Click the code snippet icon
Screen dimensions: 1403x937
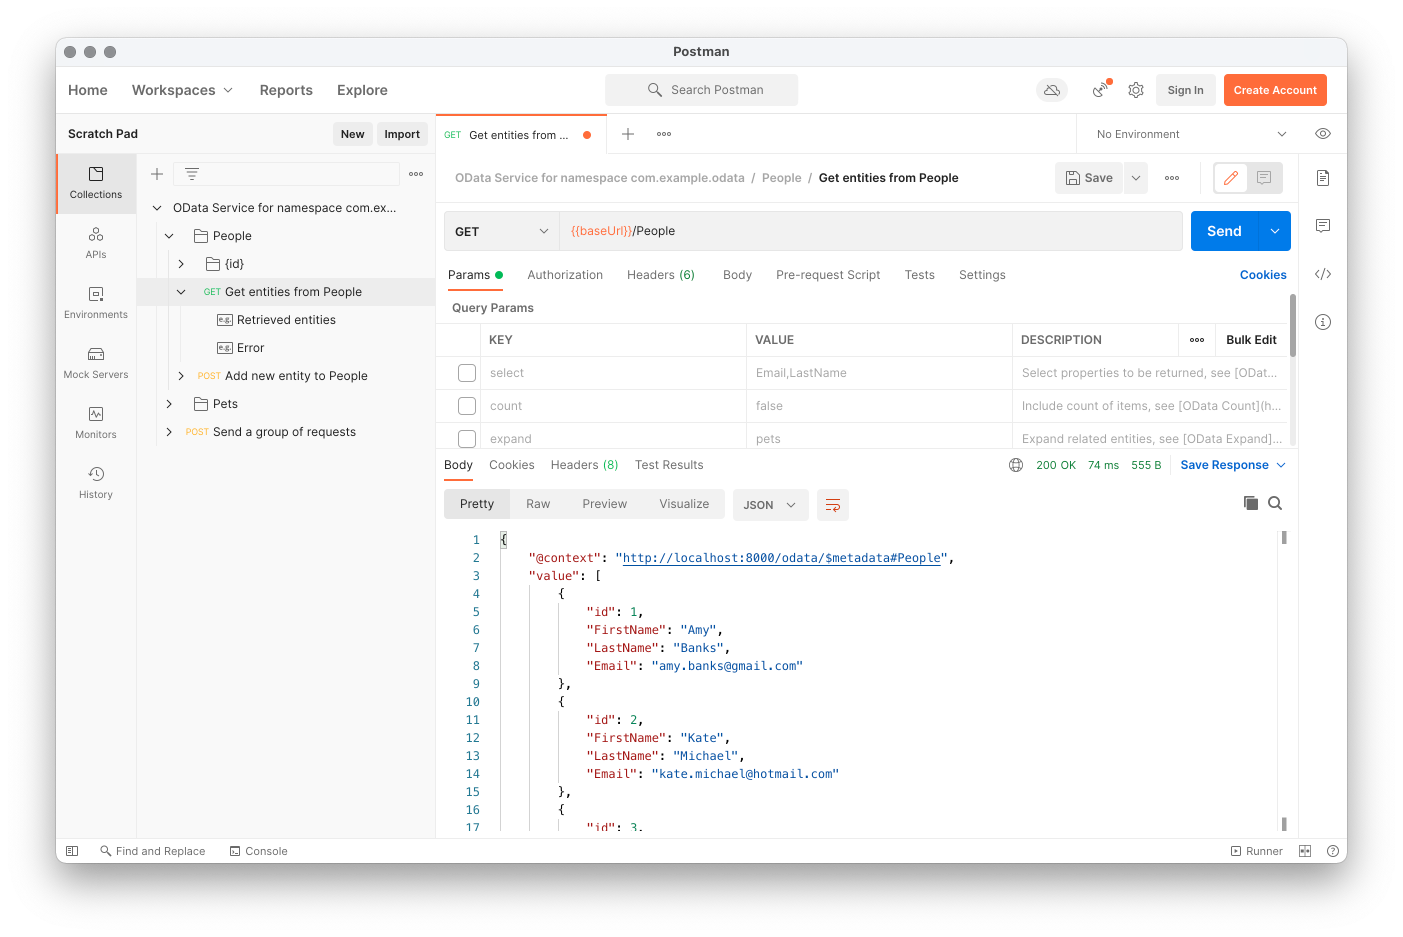tap(1323, 274)
